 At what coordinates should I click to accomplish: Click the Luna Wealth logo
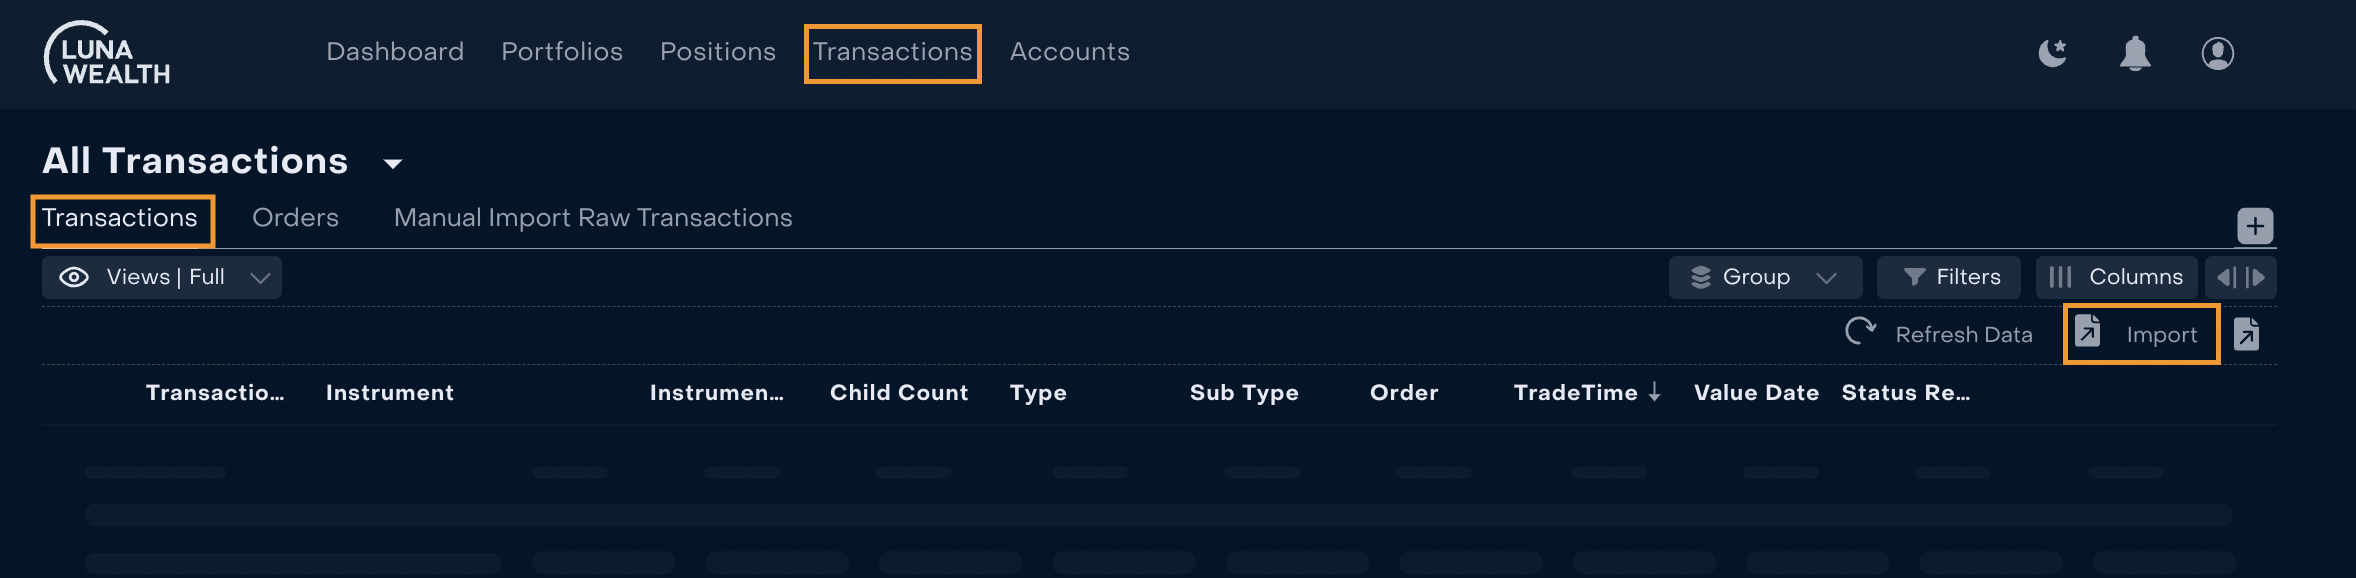click(107, 53)
